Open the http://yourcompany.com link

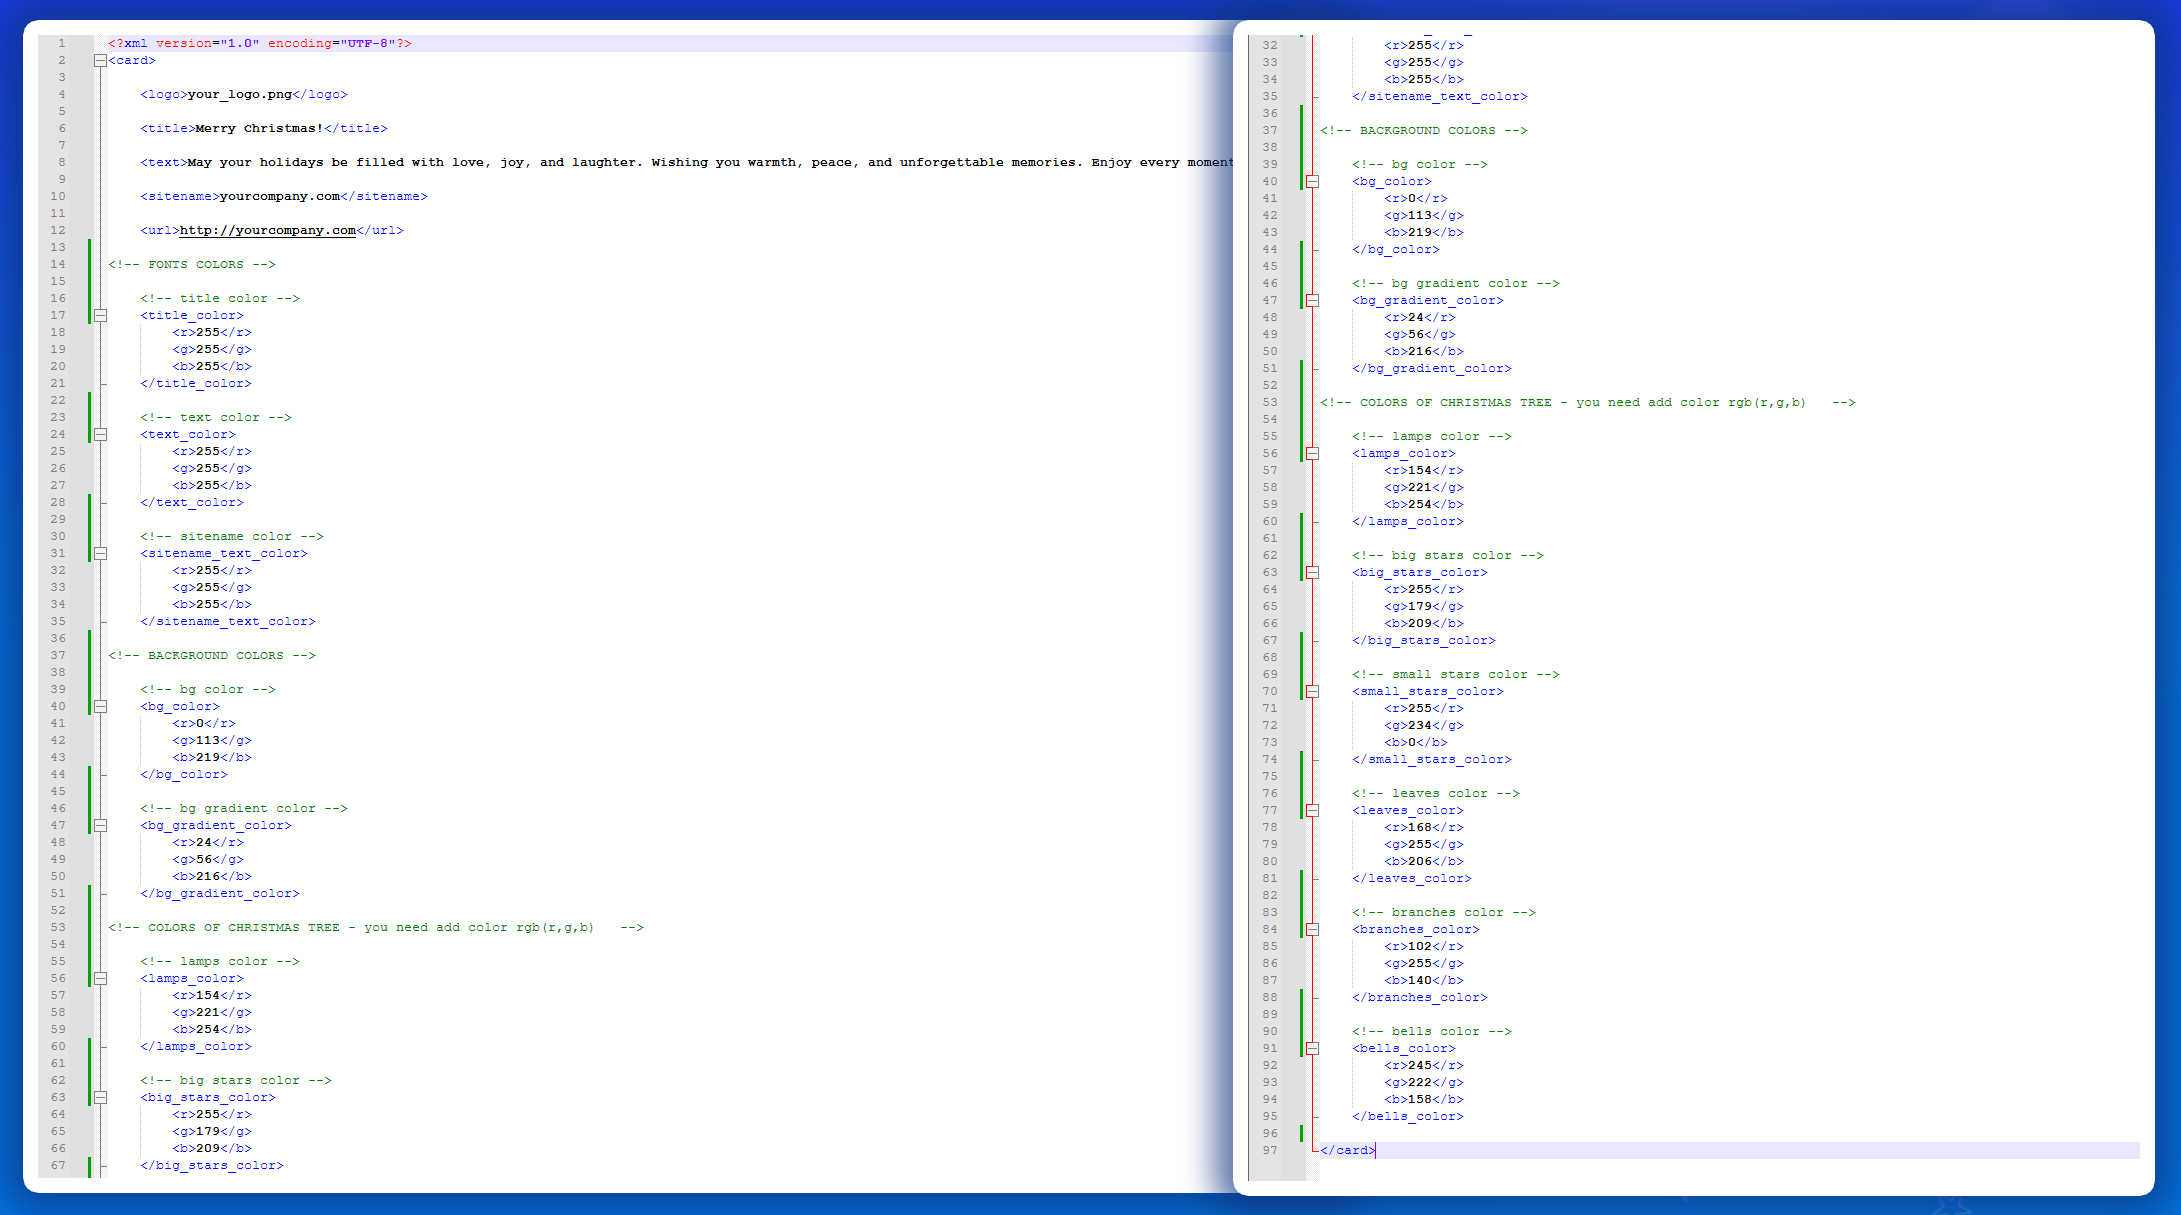(267, 231)
